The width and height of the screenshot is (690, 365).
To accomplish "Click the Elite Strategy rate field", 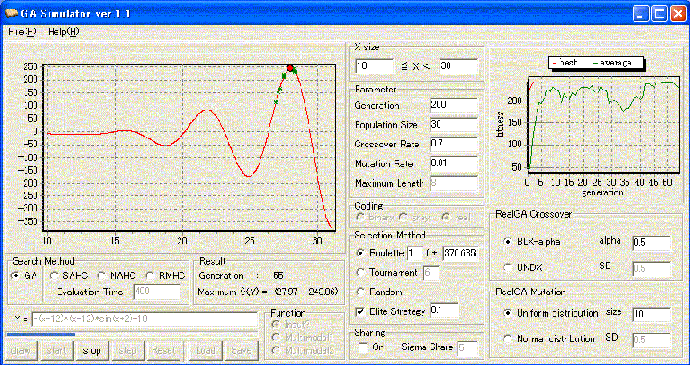I will coord(444,310).
